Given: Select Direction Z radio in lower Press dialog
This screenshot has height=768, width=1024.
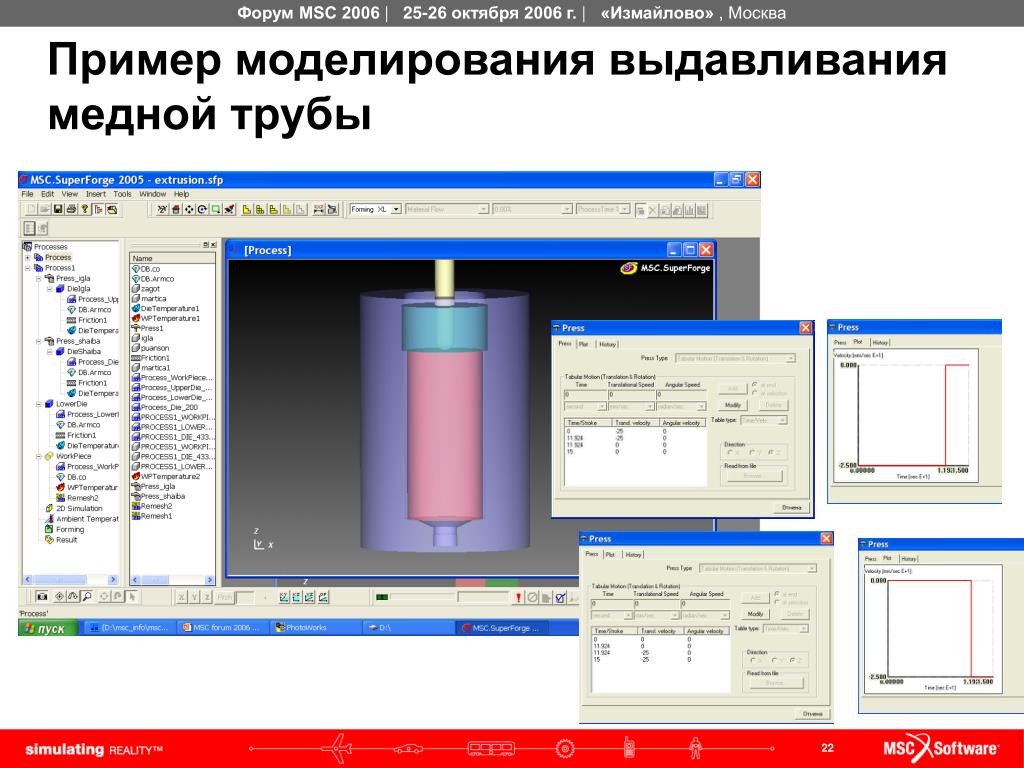Looking at the screenshot, I should pyautogui.click(x=793, y=660).
